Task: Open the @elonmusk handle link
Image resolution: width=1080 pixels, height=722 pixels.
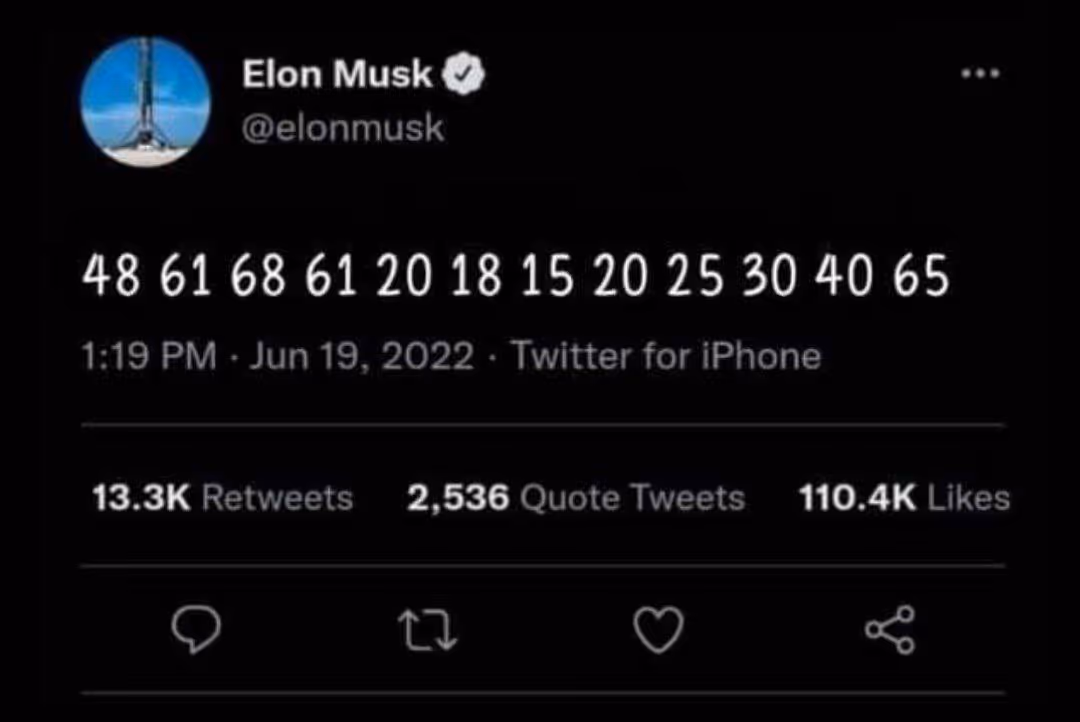Action: pyautogui.click(x=343, y=129)
